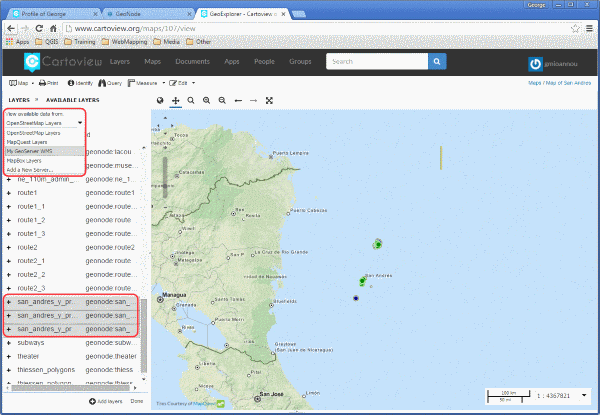Viewport: 600px width, 415px height.
Task: Open the Documents navigation menu
Action: coord(192,62)
